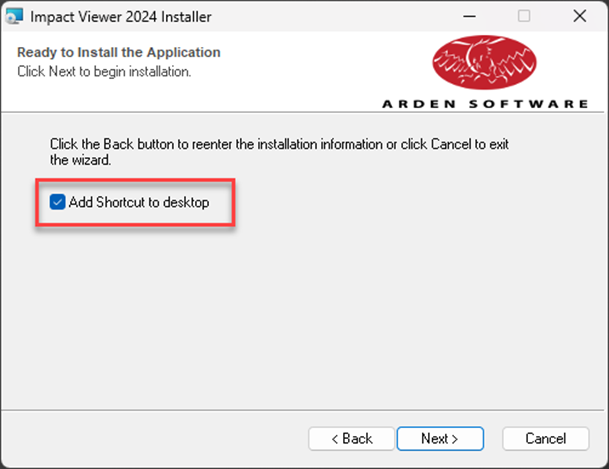Click the ARDEN SOFTWARE wordmark text
This screenshot has width=609, height=469.
pos(485,104)
